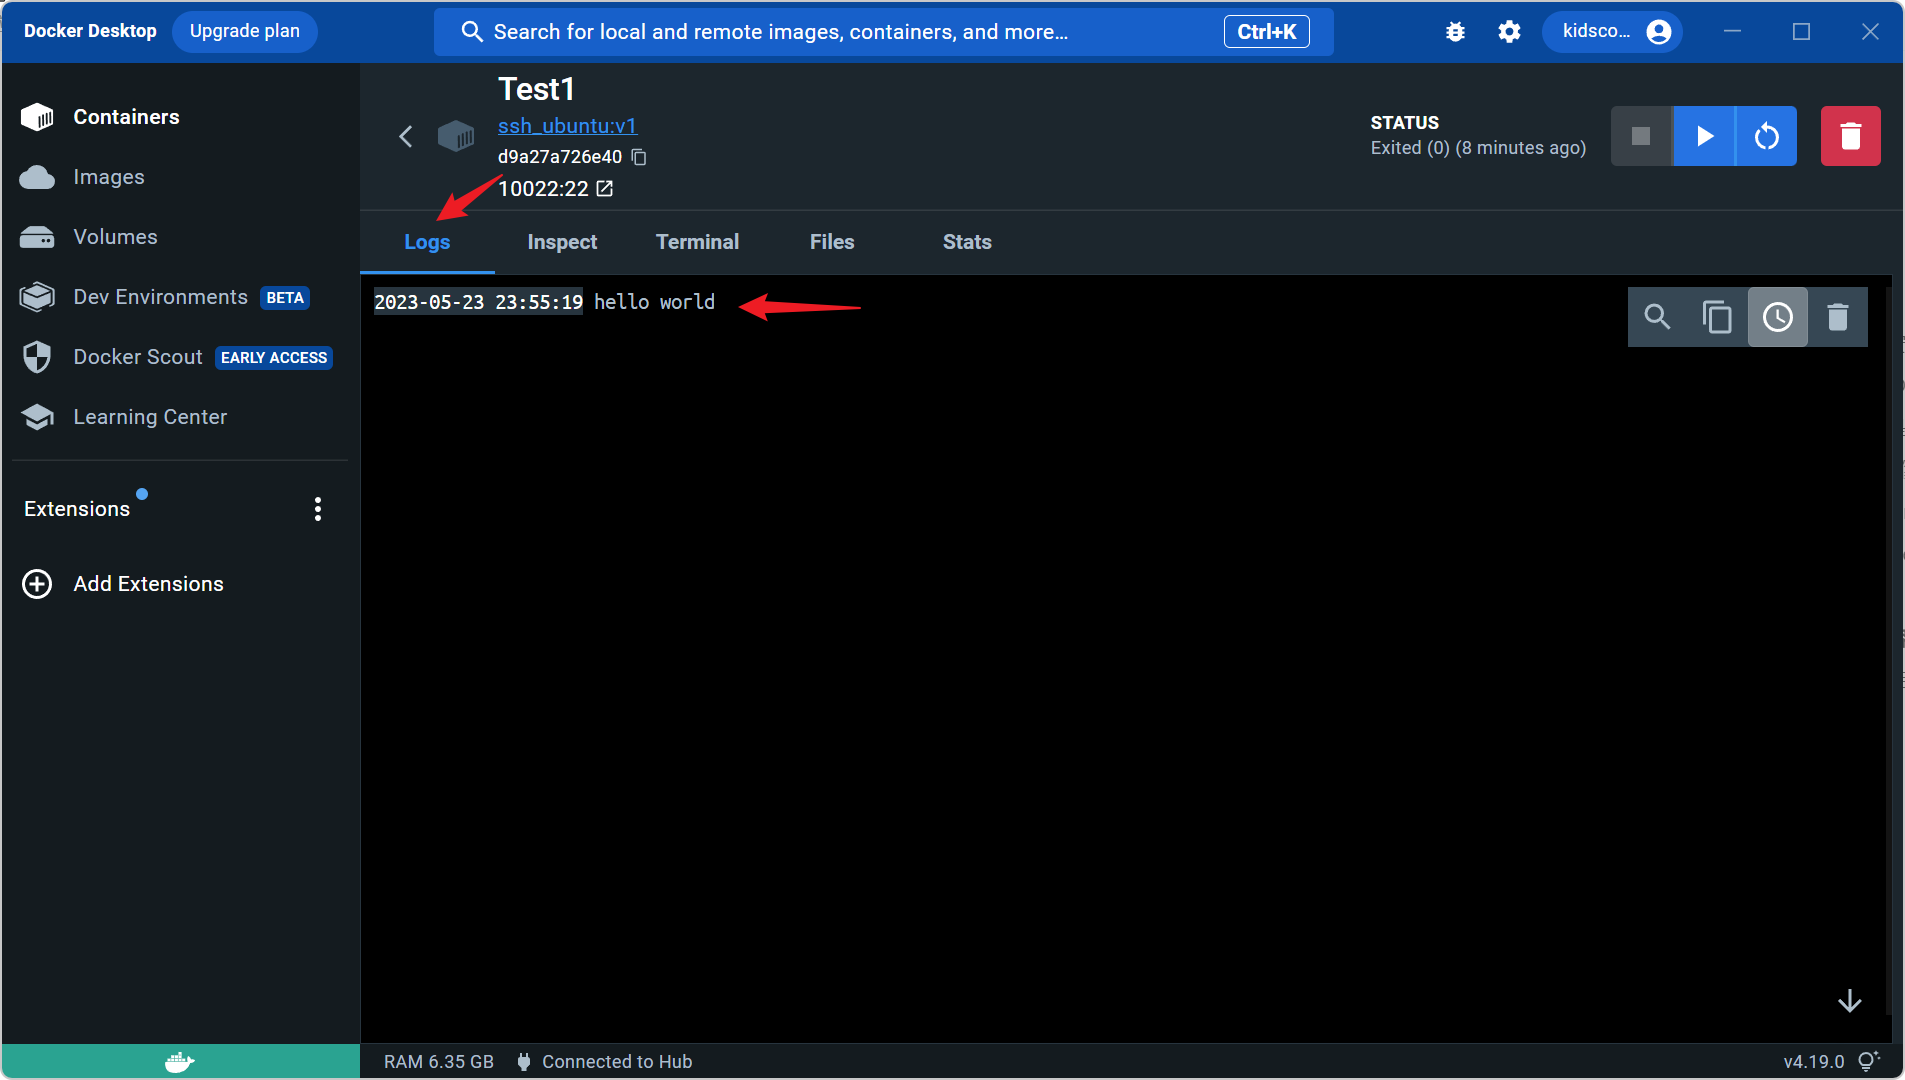This screenshot has width=1905, height=1080.
Task: Restart the Test1 container
Action: 1767,136
